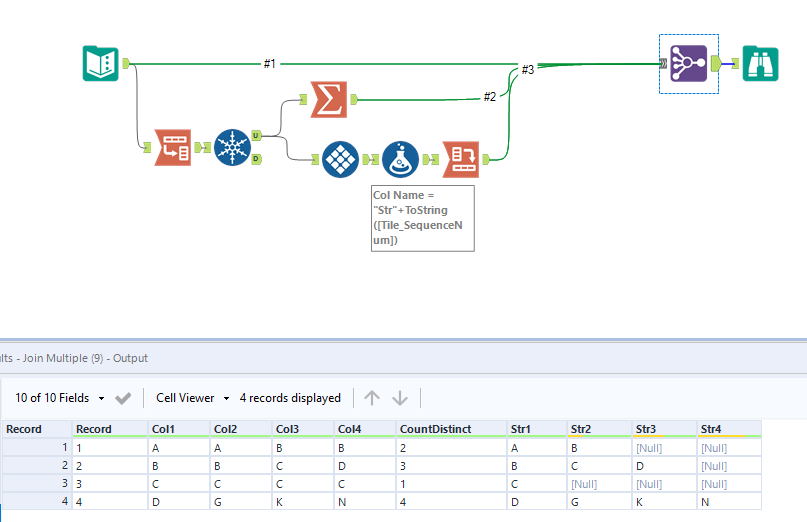The width and height of the screenshot is (807, 522).
Task: Click the next record down arrow
Action: [x=400, y=398]
